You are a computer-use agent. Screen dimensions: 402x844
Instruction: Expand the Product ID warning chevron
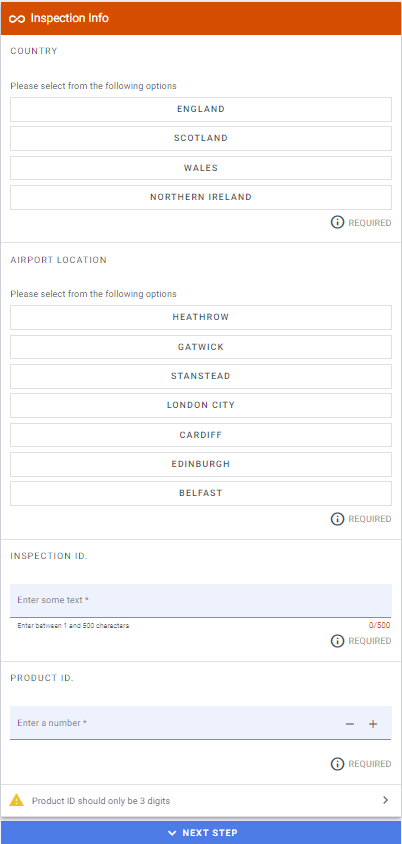(x=385, y=800)
